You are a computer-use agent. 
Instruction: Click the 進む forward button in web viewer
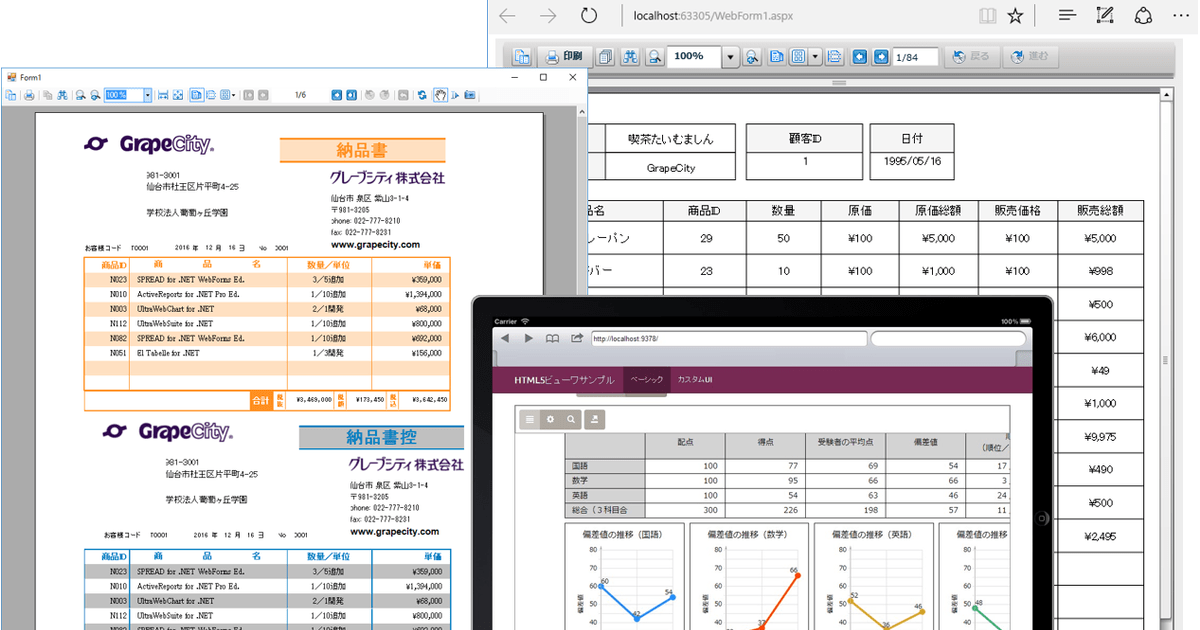(x=1030, y=57)
